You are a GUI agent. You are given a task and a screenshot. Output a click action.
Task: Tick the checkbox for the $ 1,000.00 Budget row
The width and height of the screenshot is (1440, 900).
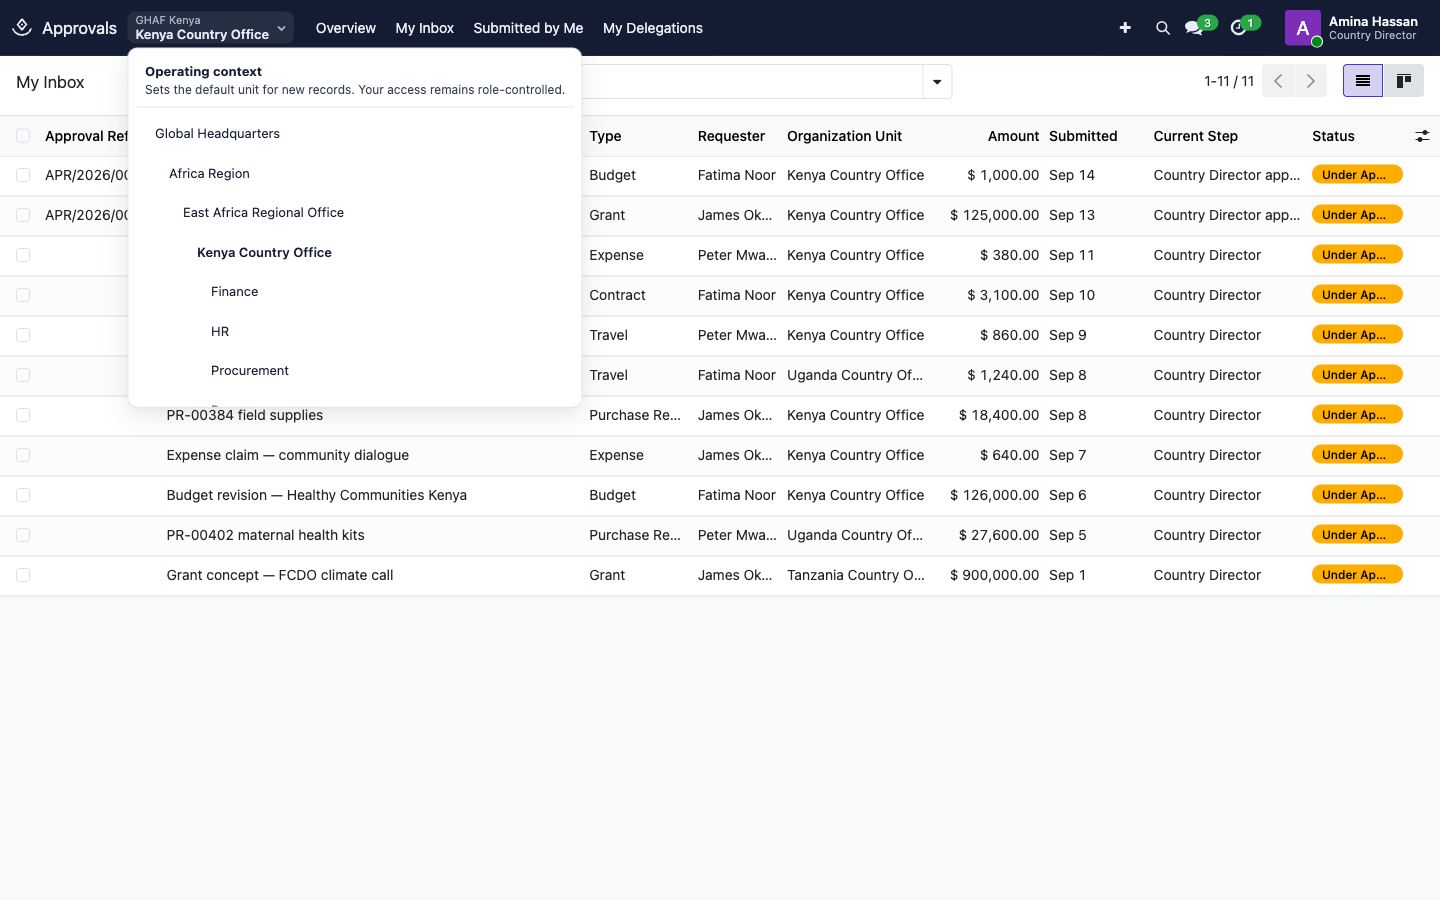[23, 175]
